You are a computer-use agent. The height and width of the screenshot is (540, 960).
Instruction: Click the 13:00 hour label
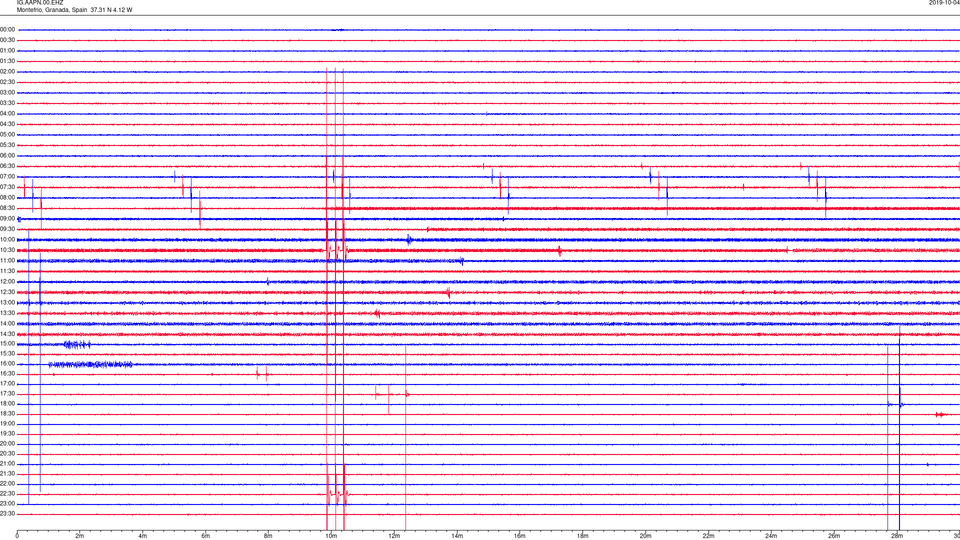(7, 302)
